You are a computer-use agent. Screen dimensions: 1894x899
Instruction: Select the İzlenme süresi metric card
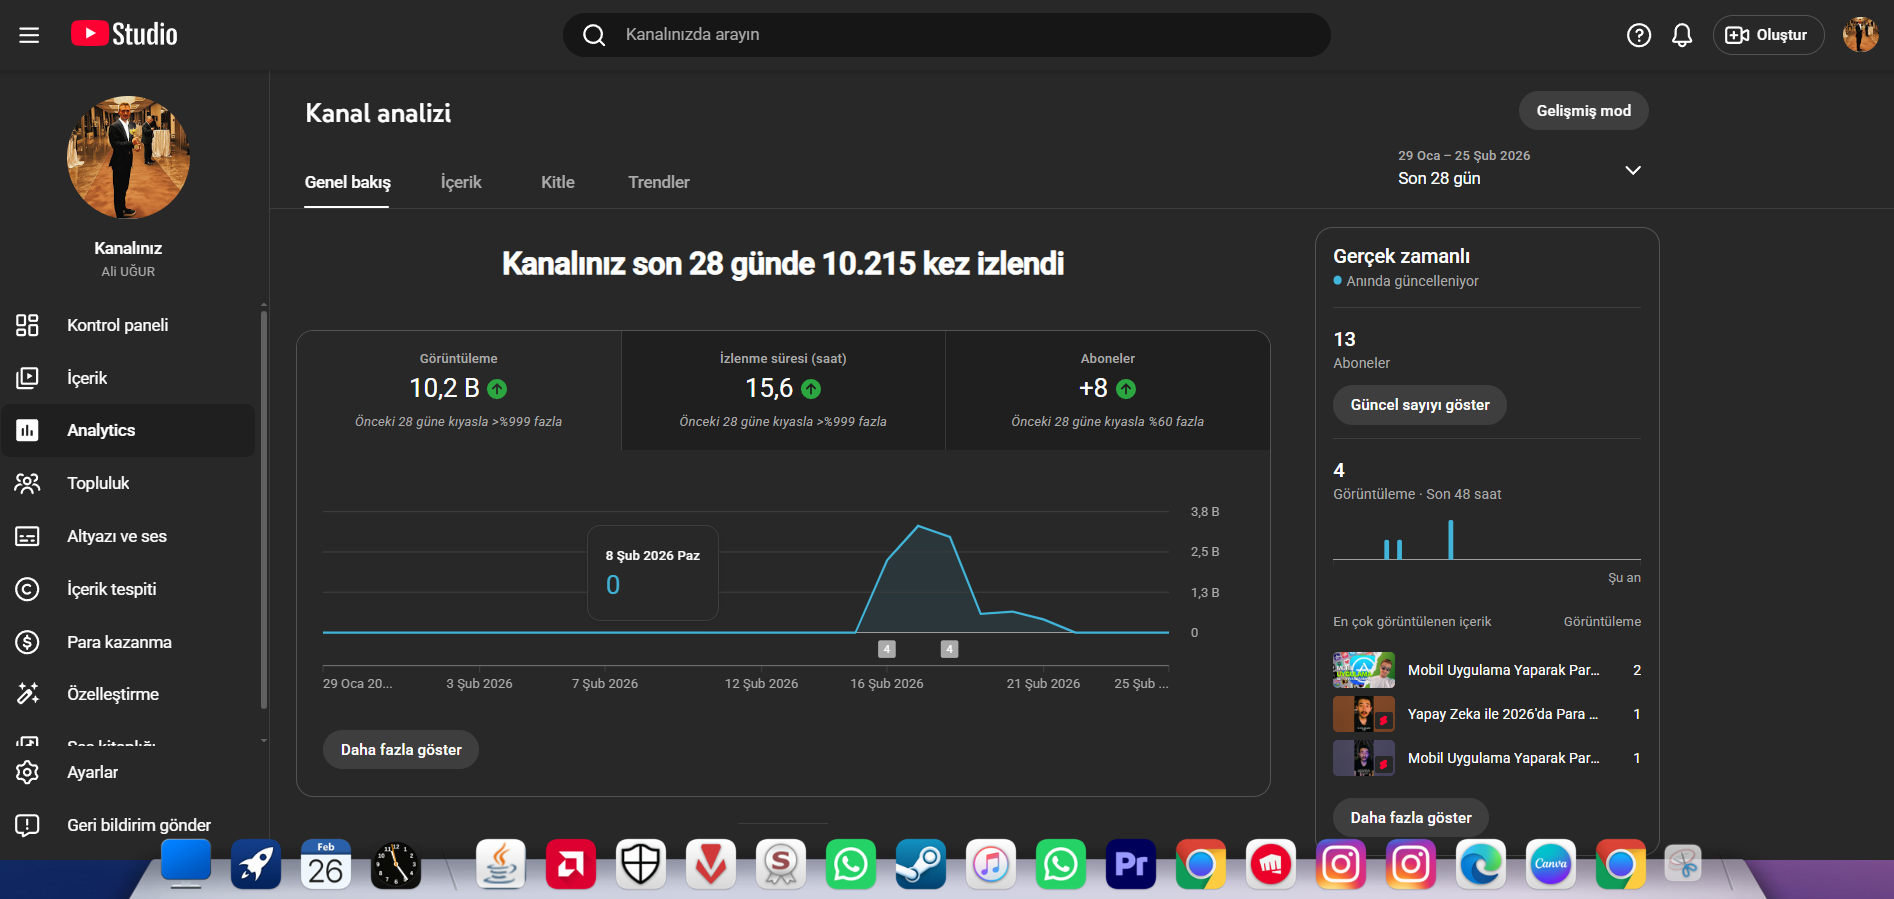(x=783, y=390)
